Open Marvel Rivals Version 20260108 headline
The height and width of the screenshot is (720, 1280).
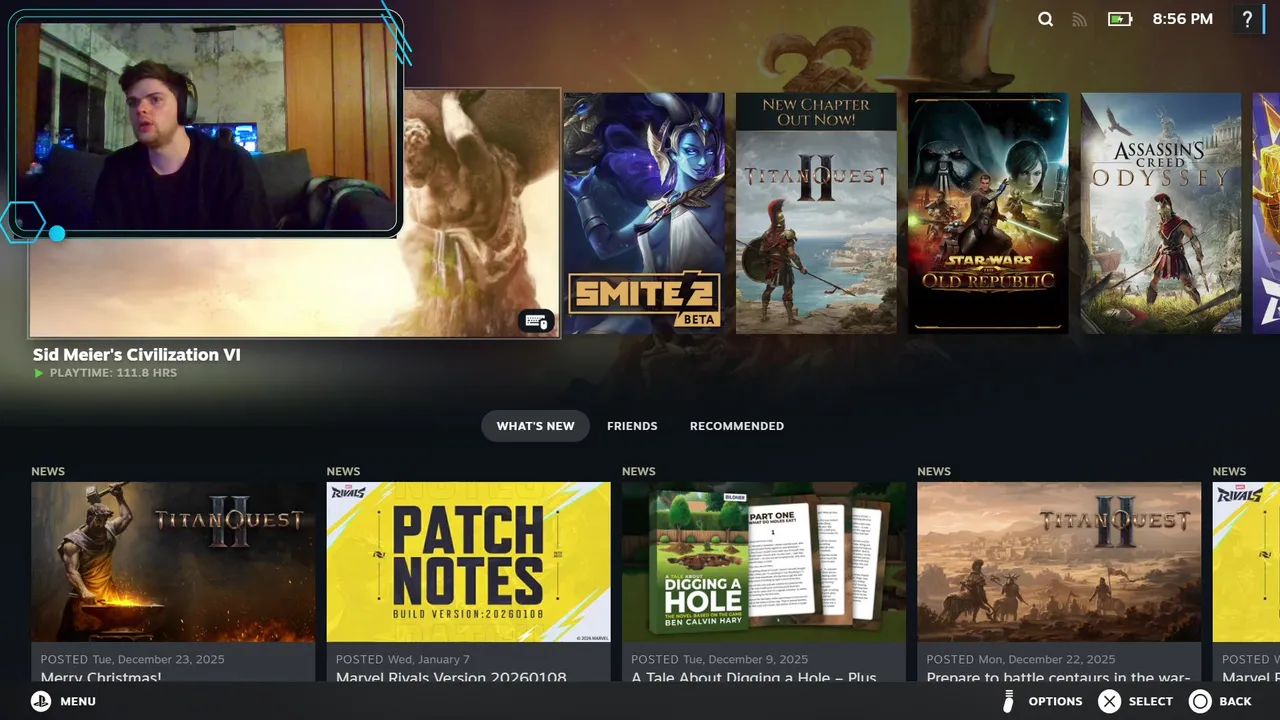tap(451, 677)
